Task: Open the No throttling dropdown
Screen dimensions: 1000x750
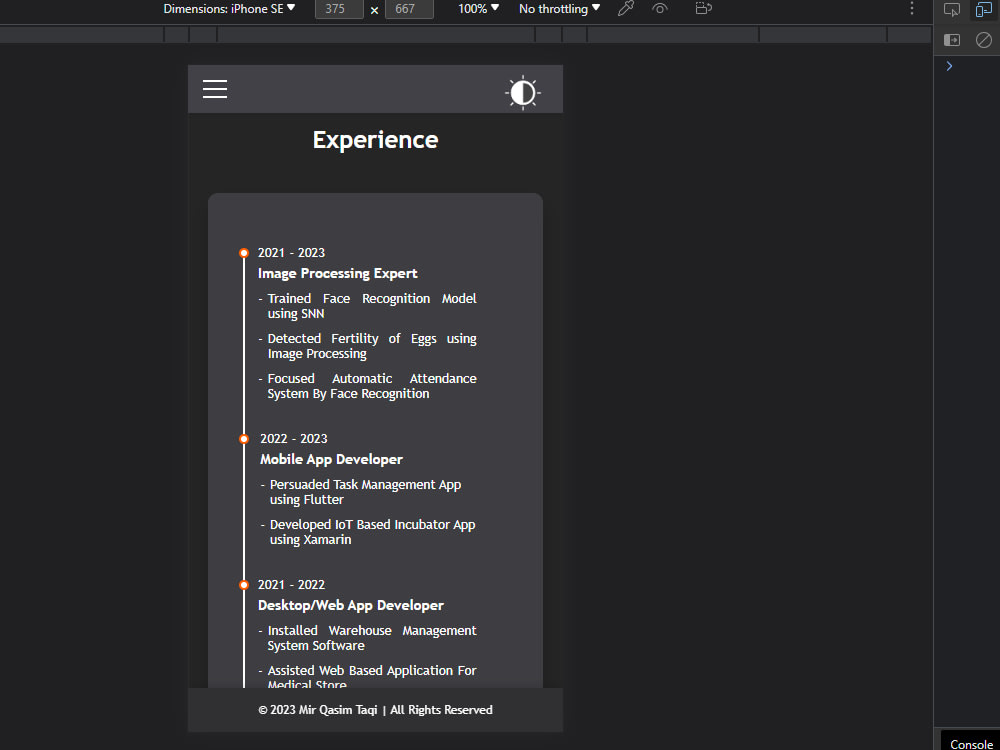Action: [557, 9]
